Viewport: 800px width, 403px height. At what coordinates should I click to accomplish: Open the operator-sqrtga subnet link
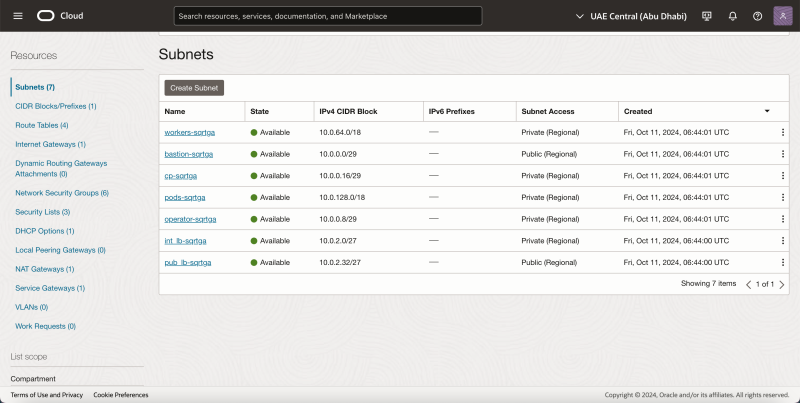pos(190,219)
